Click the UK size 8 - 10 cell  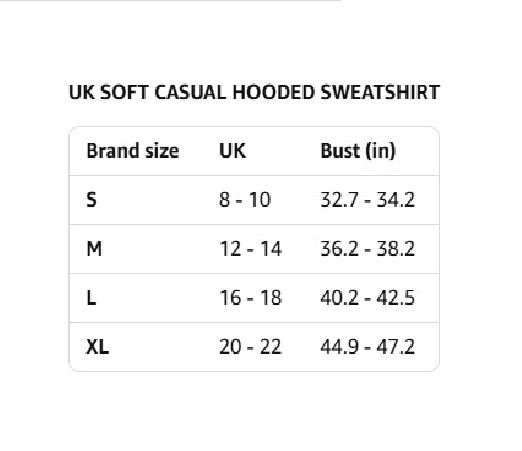click(x=245, y=200)
